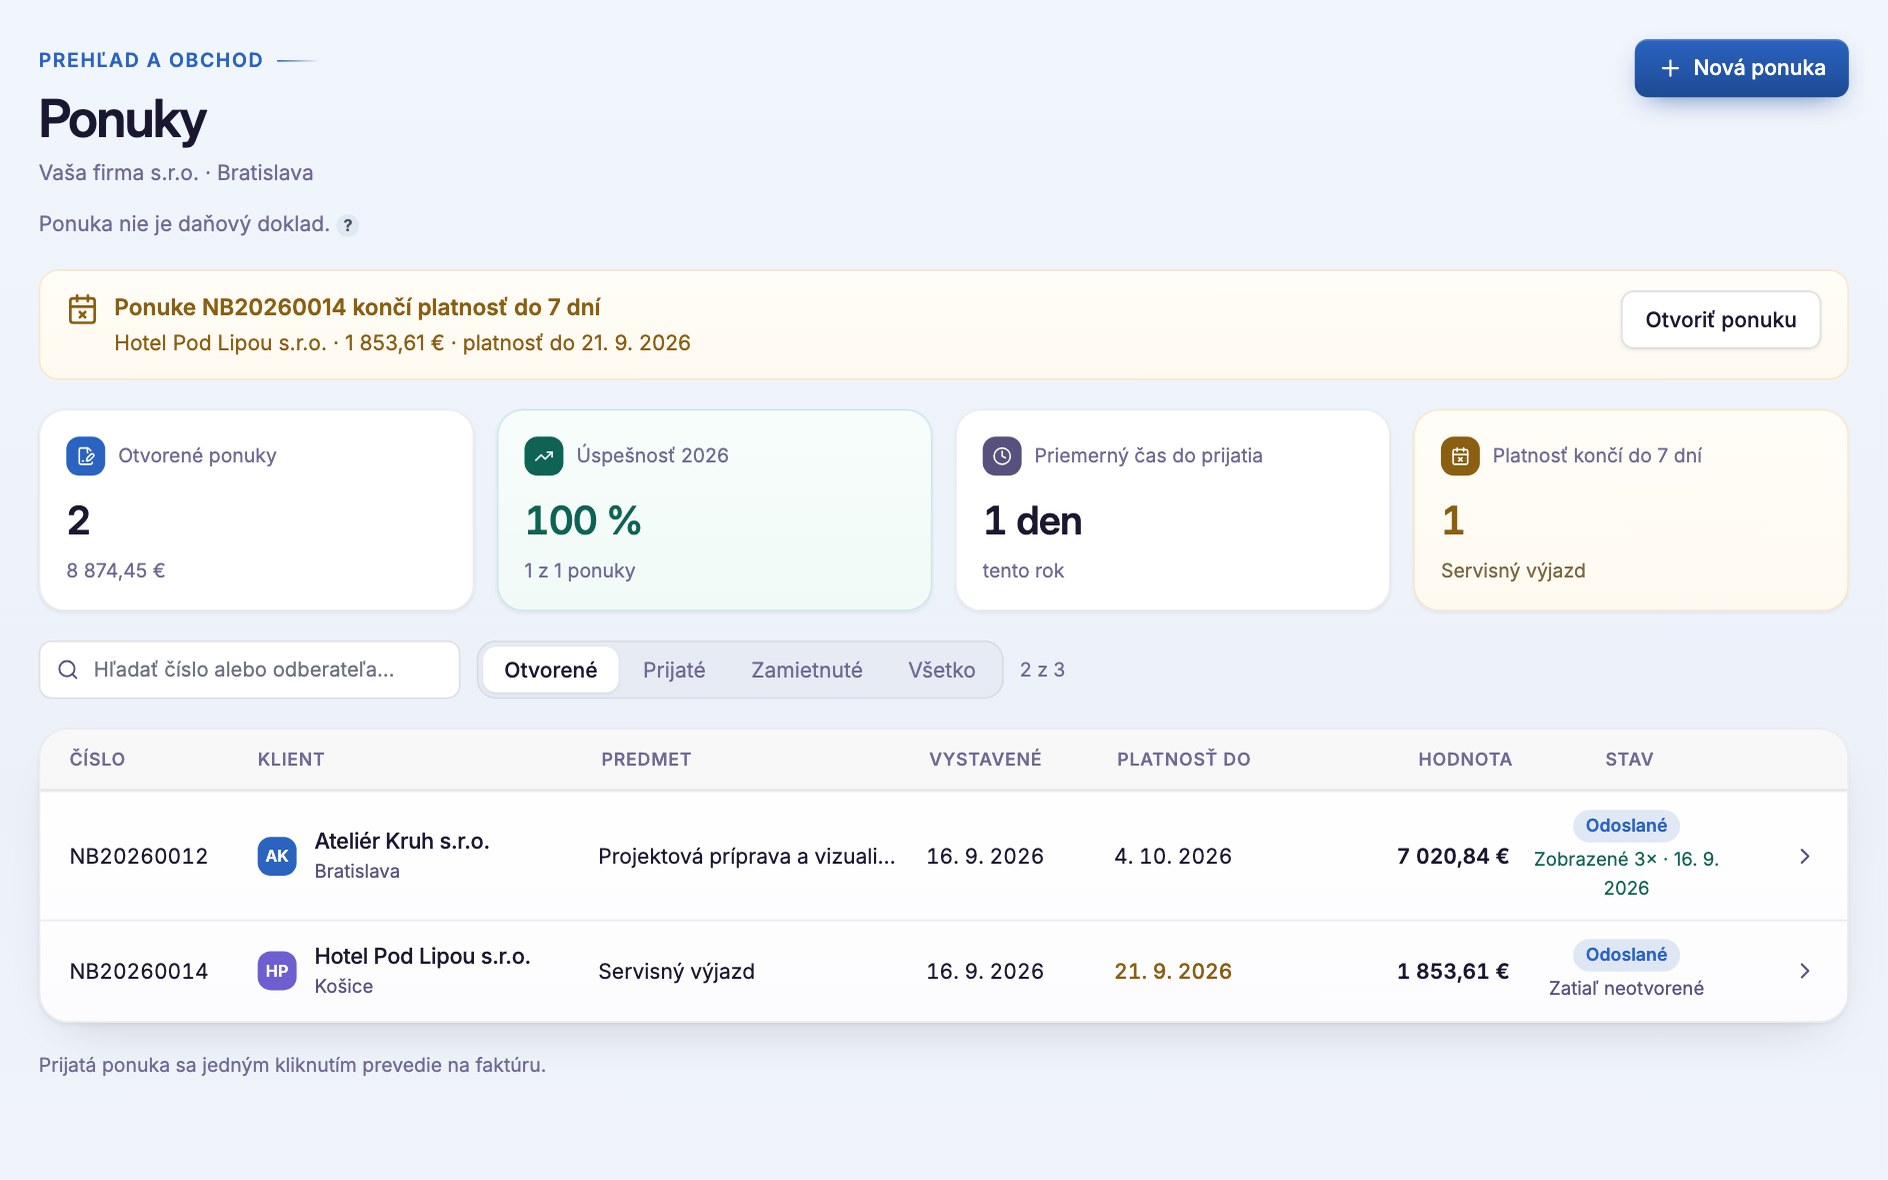This screenshot has width=1888, height=1180.
Task: Click the HP avatar for Hotel Pod Lipou
Action: tap(277, 971)
